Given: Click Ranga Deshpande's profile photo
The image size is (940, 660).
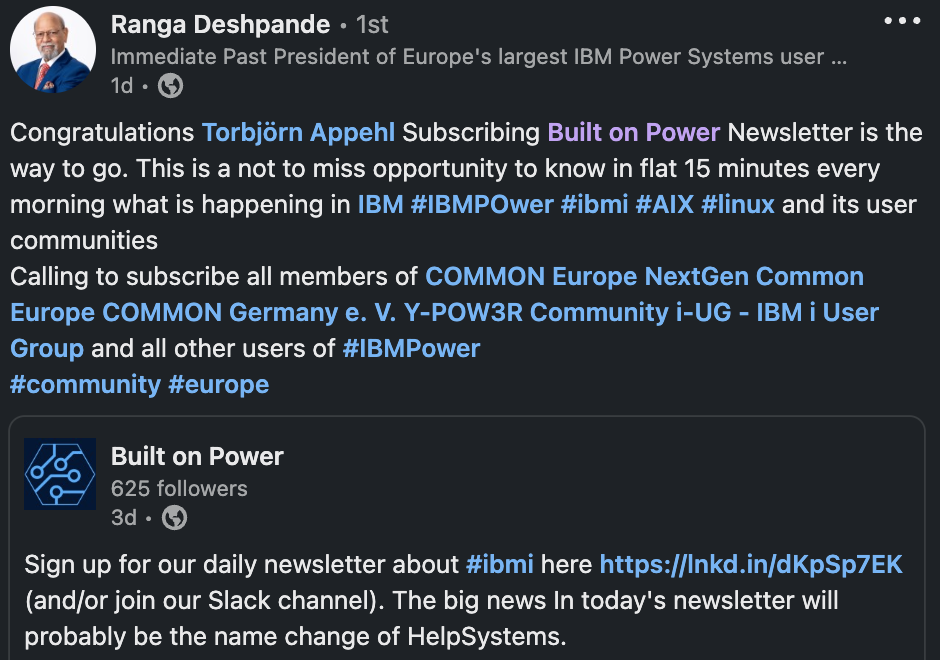Looking at the screenshot, I should pyautogui.click(x=53, y=49).
